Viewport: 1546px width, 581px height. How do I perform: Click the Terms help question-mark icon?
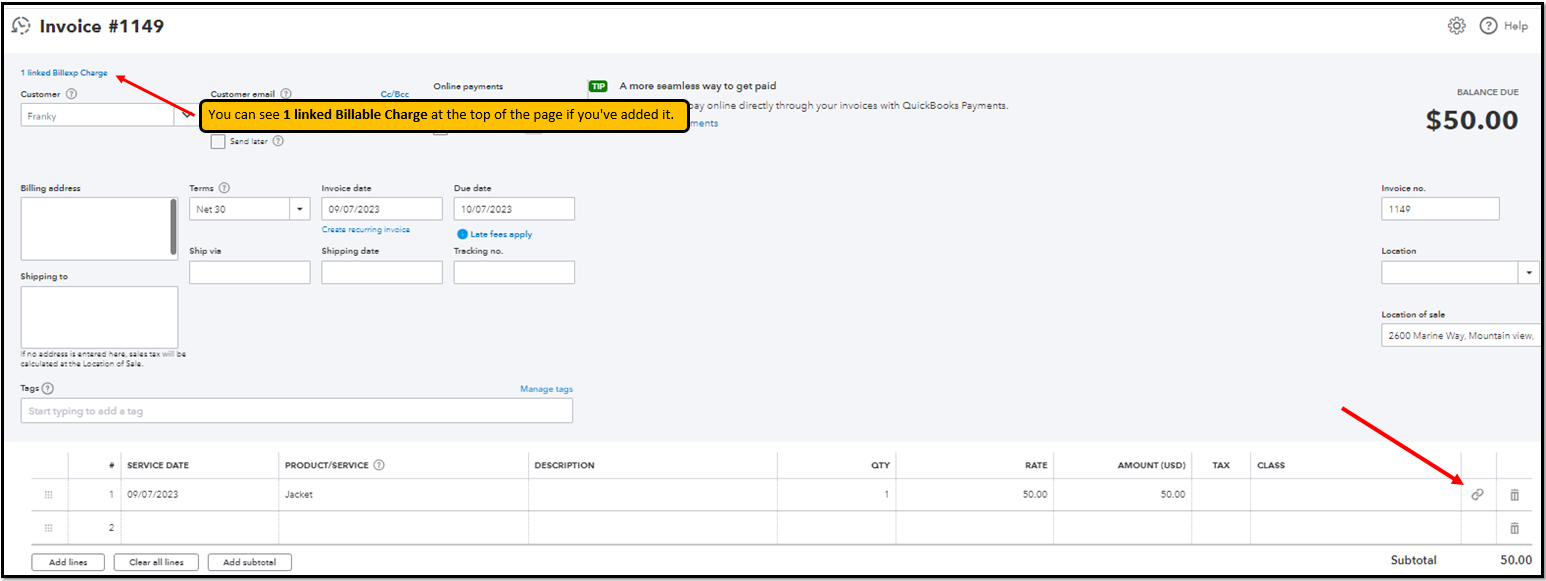(x=223, y=187)
